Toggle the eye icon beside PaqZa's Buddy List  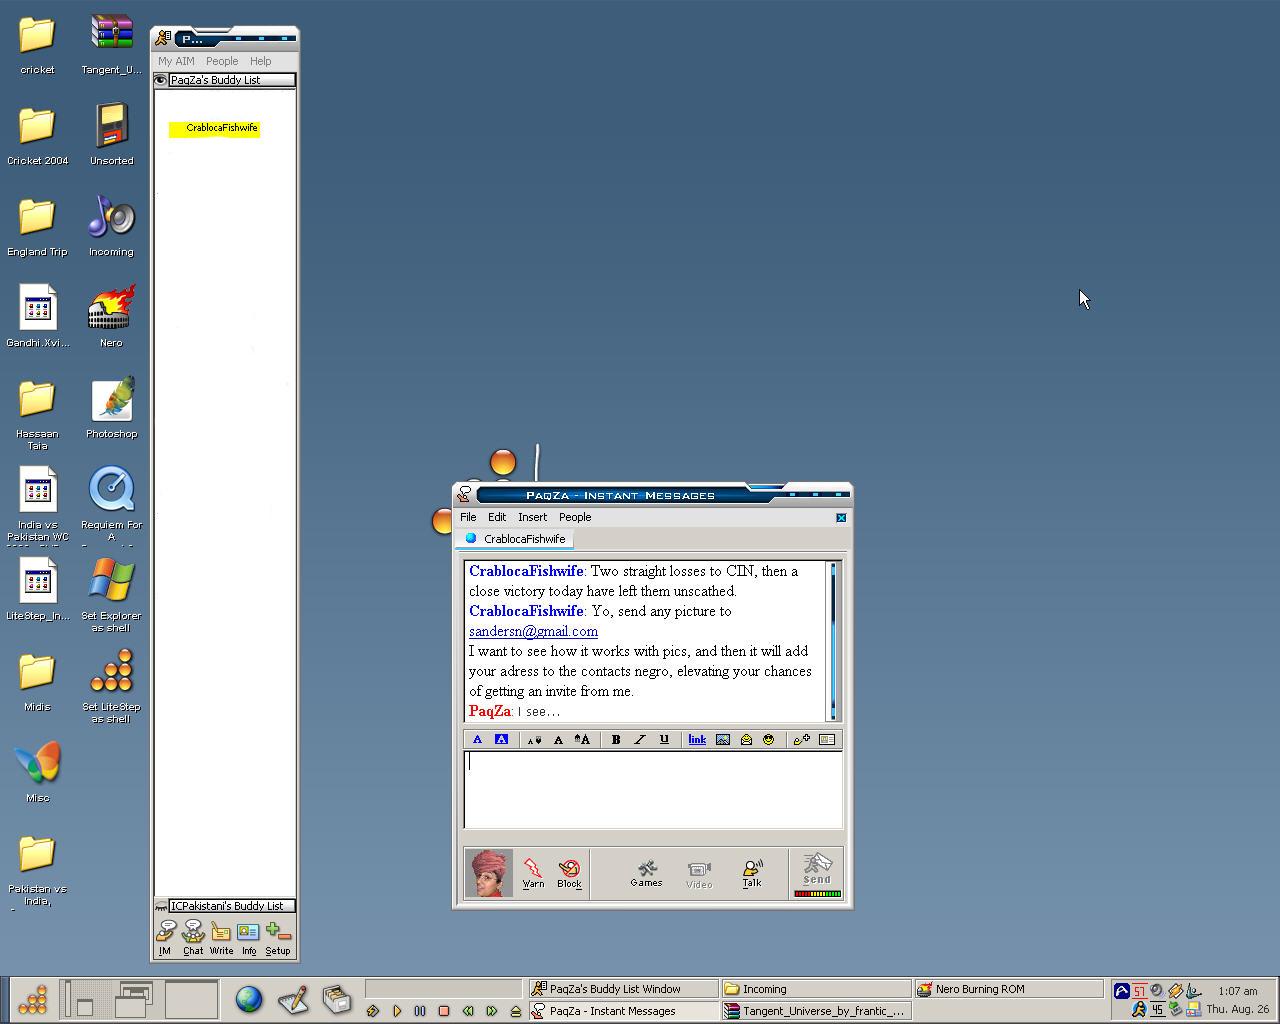click(x=161, y=80)
